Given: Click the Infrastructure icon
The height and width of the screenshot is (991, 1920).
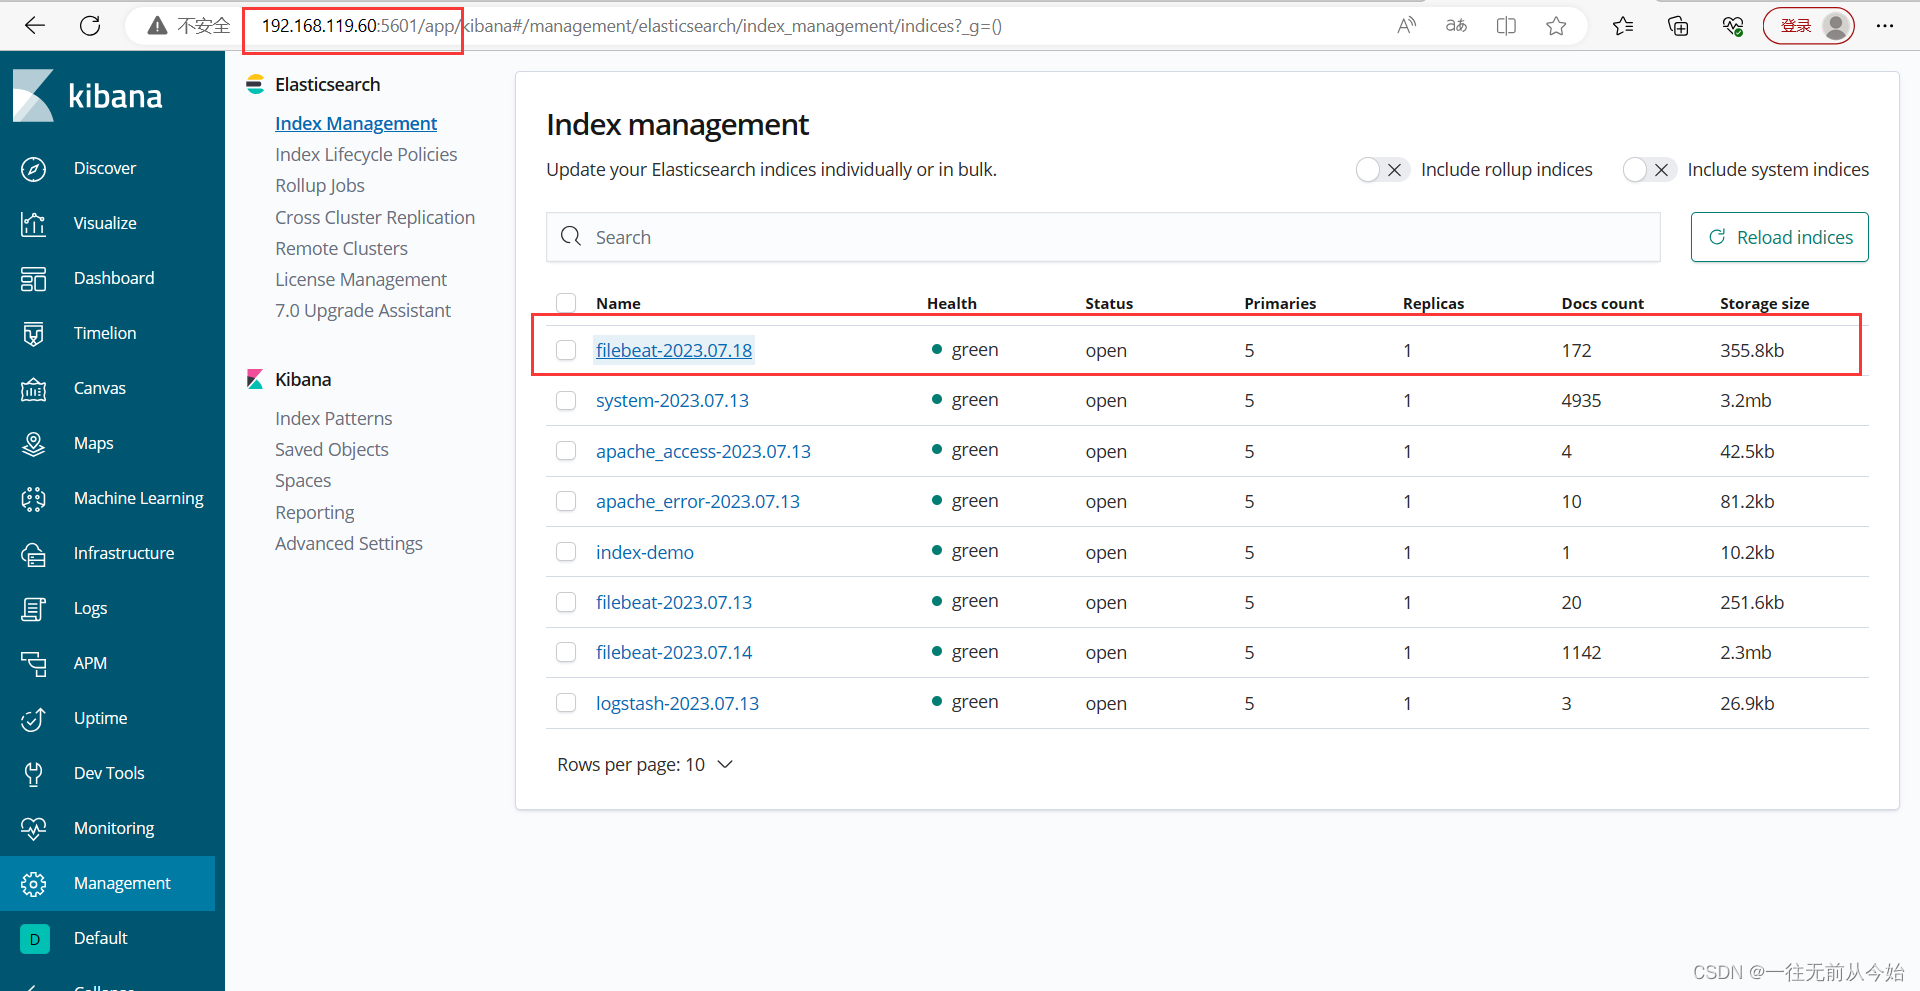Looking at the screenshot, I should pos(34,554).
